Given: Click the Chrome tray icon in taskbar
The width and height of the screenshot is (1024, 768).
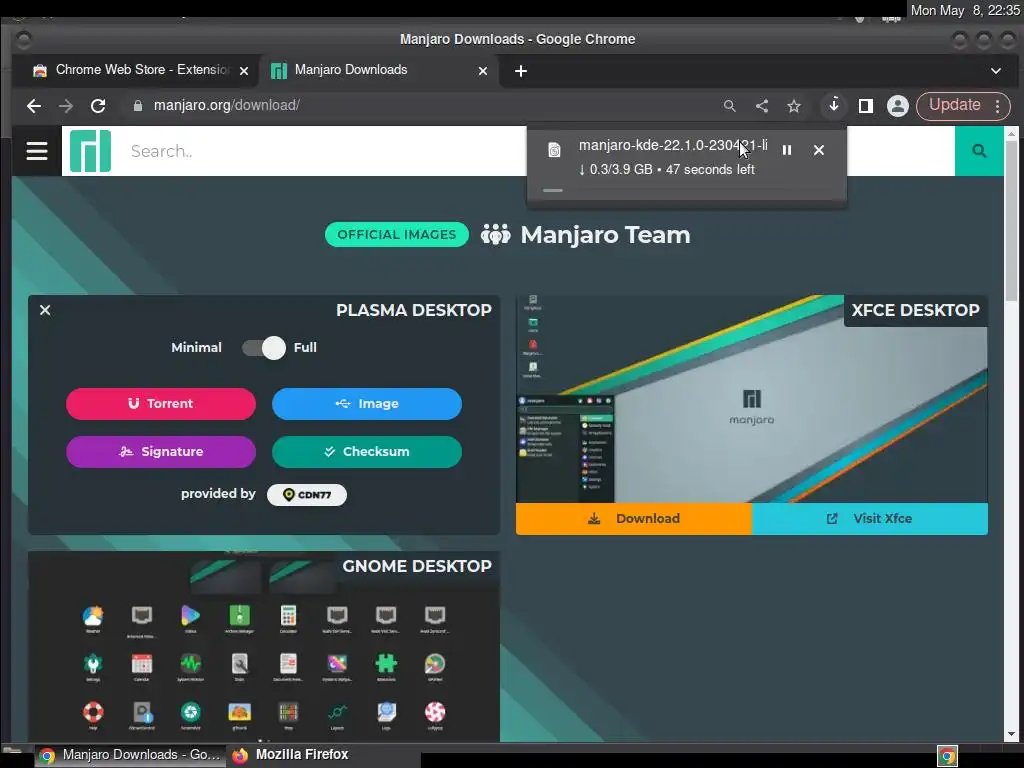Looking at the screenshot, I should pos(947,756).
